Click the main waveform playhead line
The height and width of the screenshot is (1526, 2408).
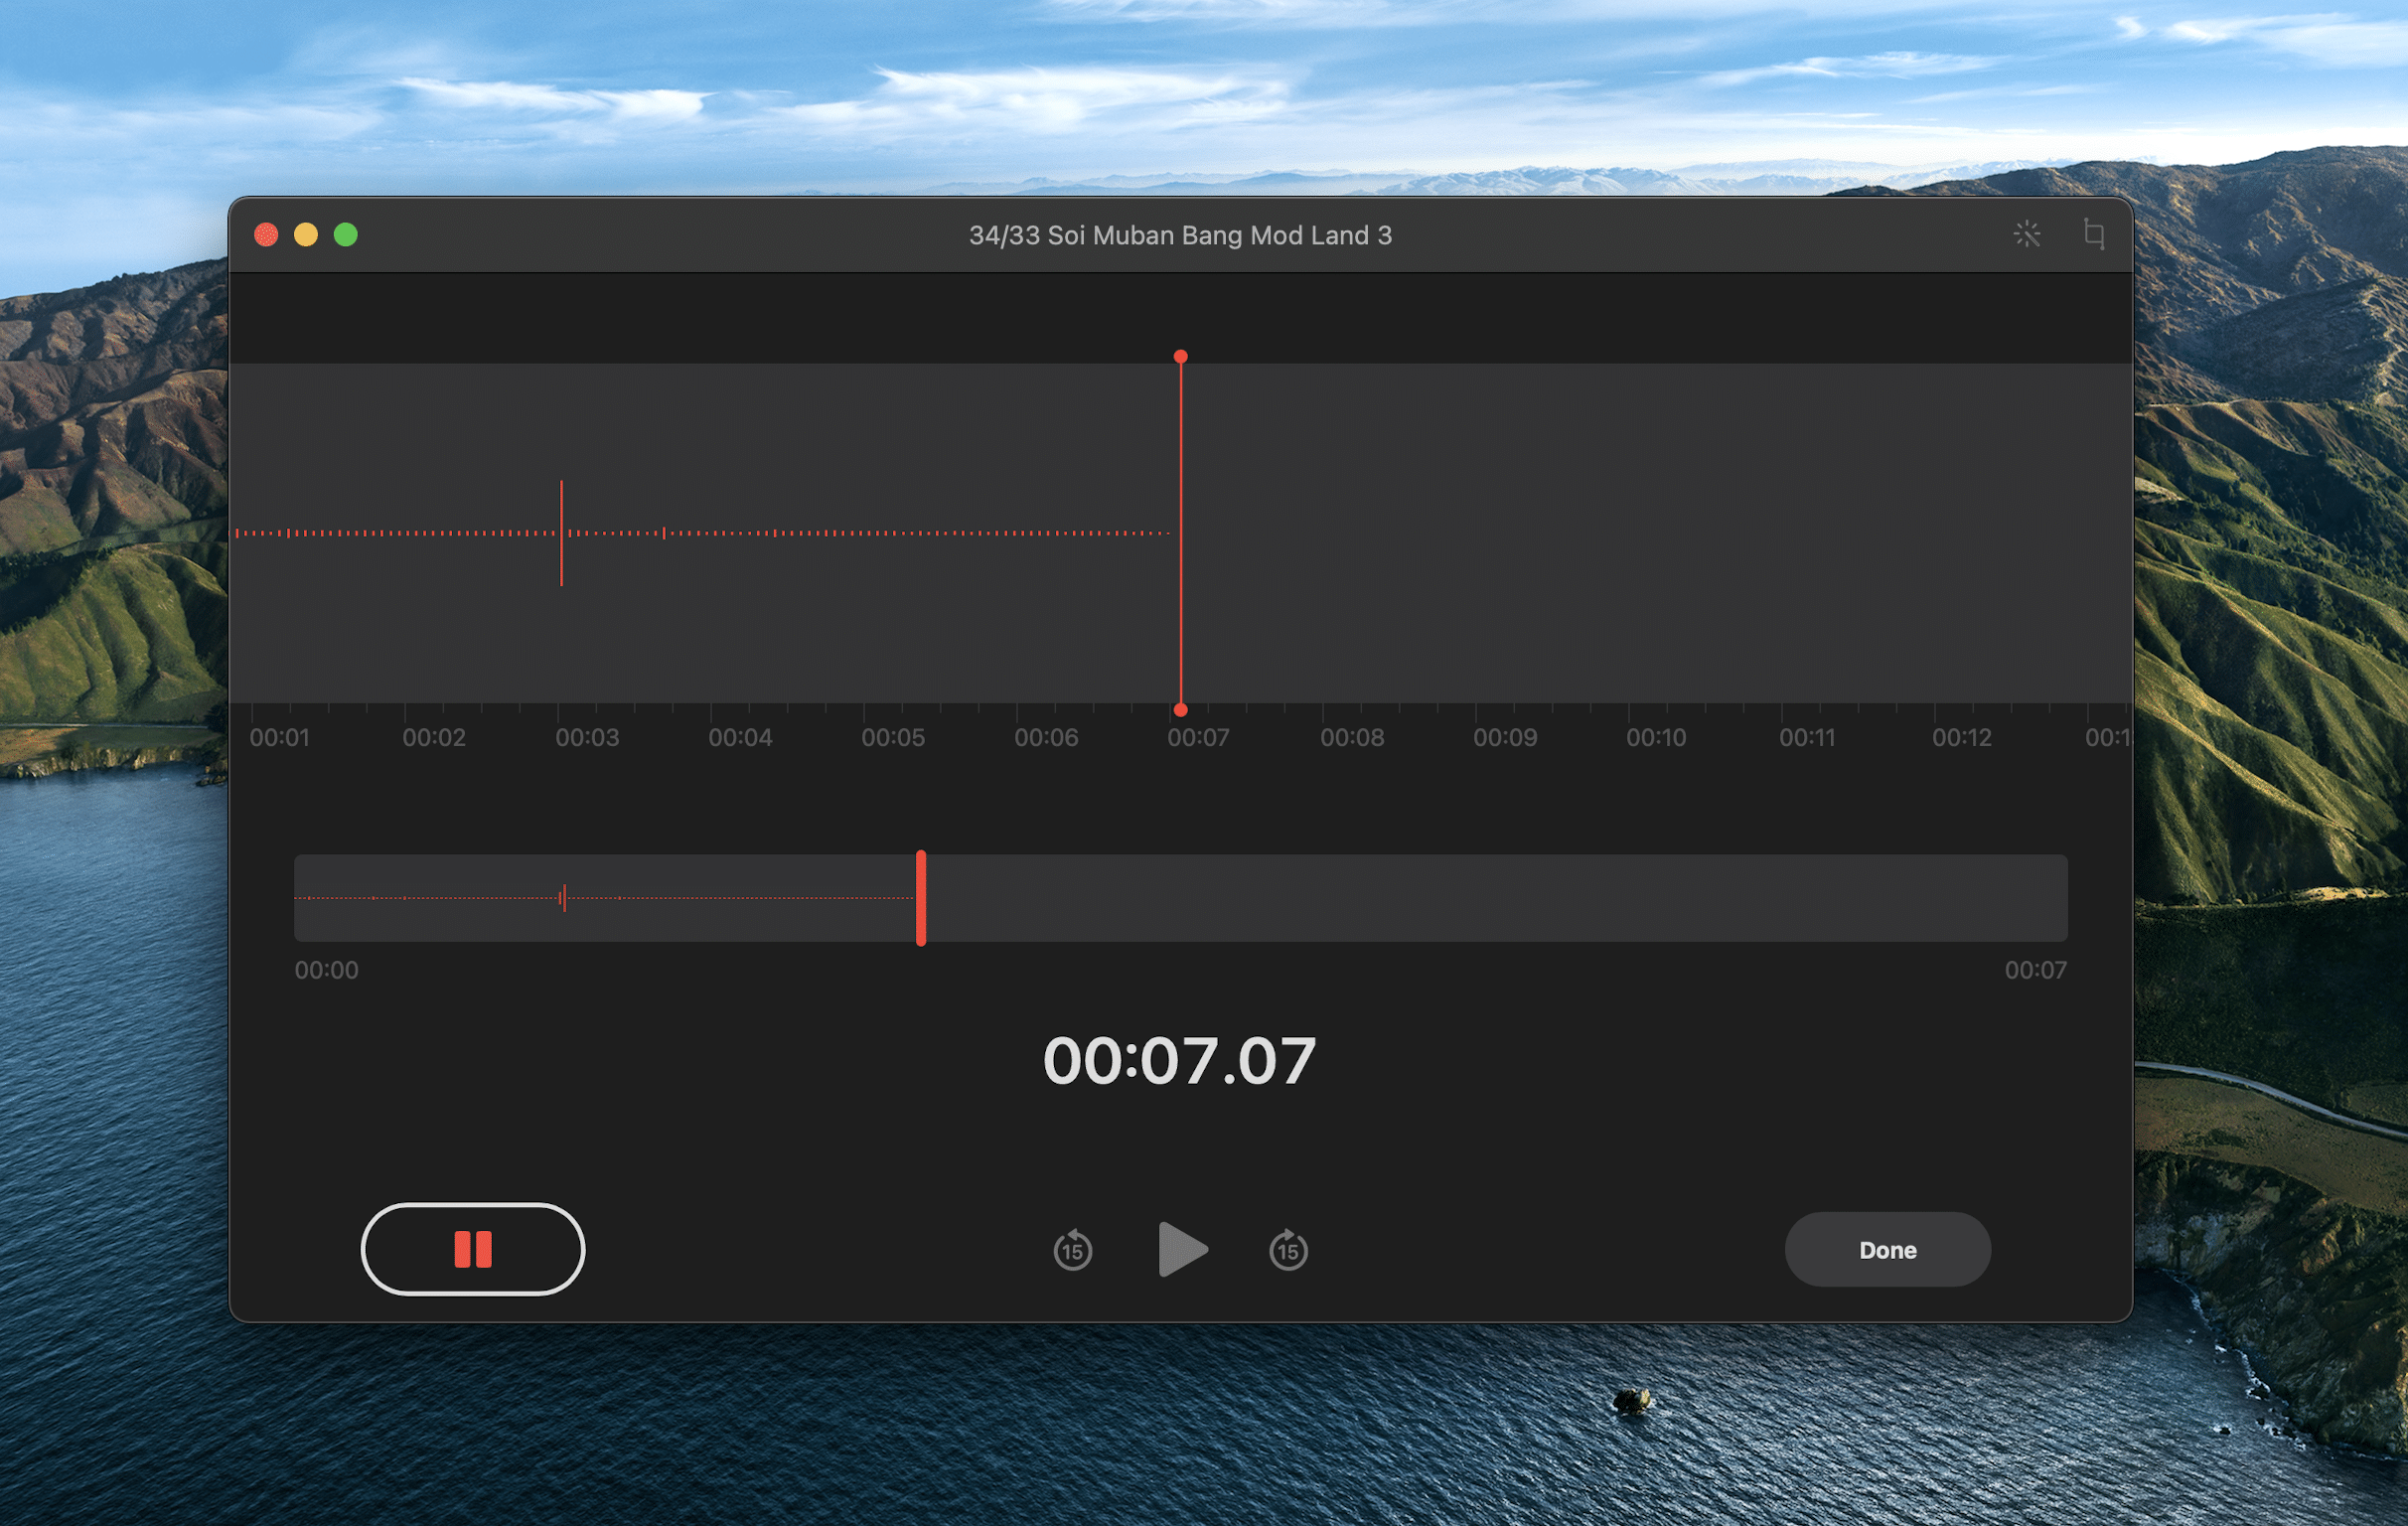click(1181, 533)
